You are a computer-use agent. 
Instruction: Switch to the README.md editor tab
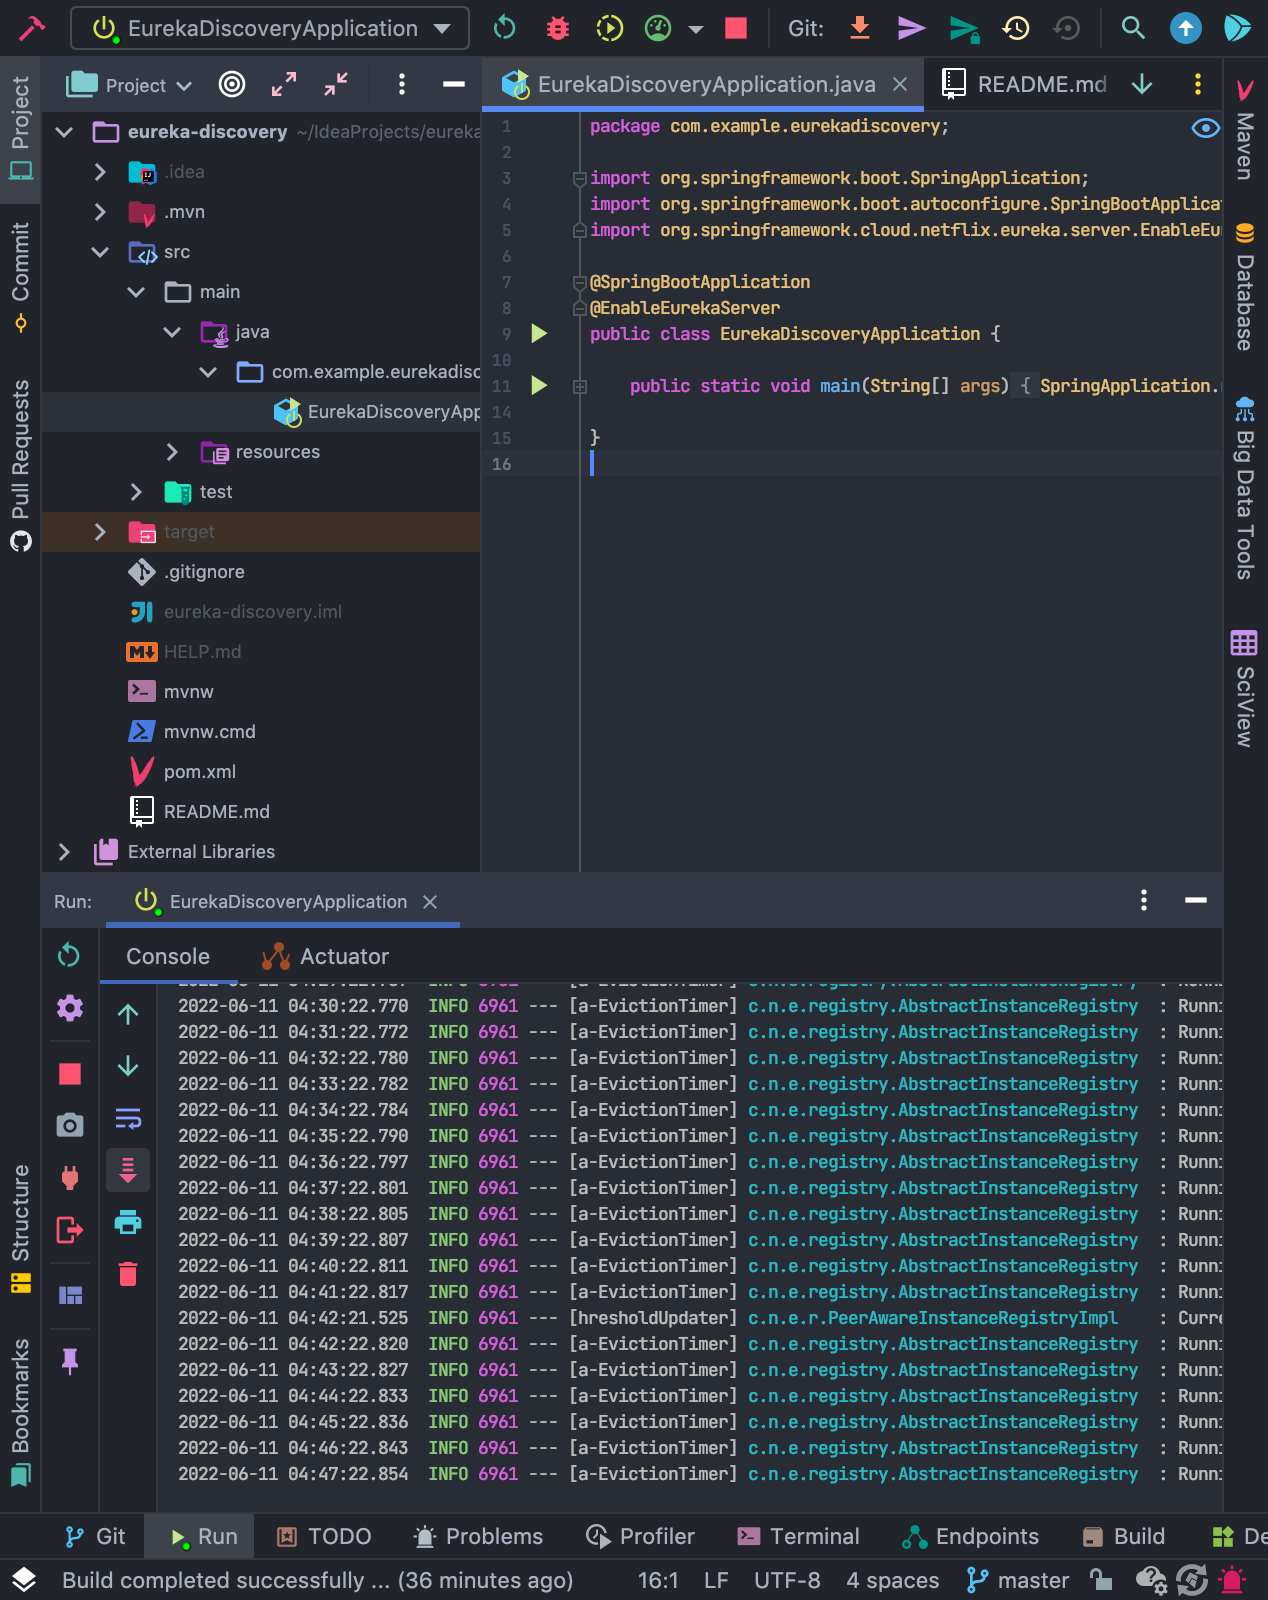[x=1026, y=85]
